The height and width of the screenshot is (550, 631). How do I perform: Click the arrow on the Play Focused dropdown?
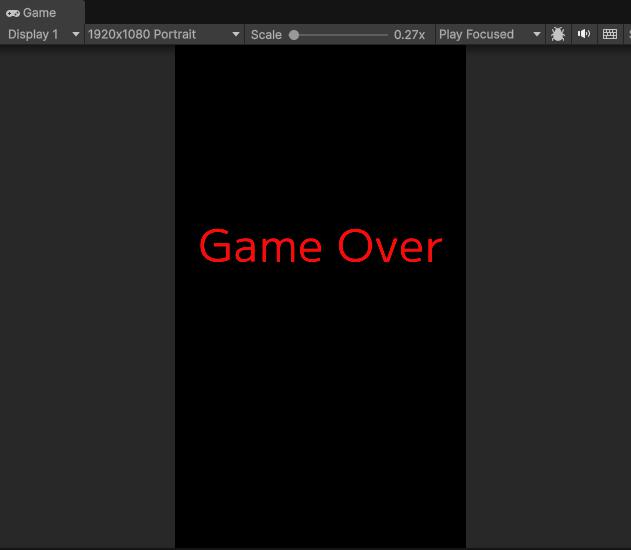(536, 34)
